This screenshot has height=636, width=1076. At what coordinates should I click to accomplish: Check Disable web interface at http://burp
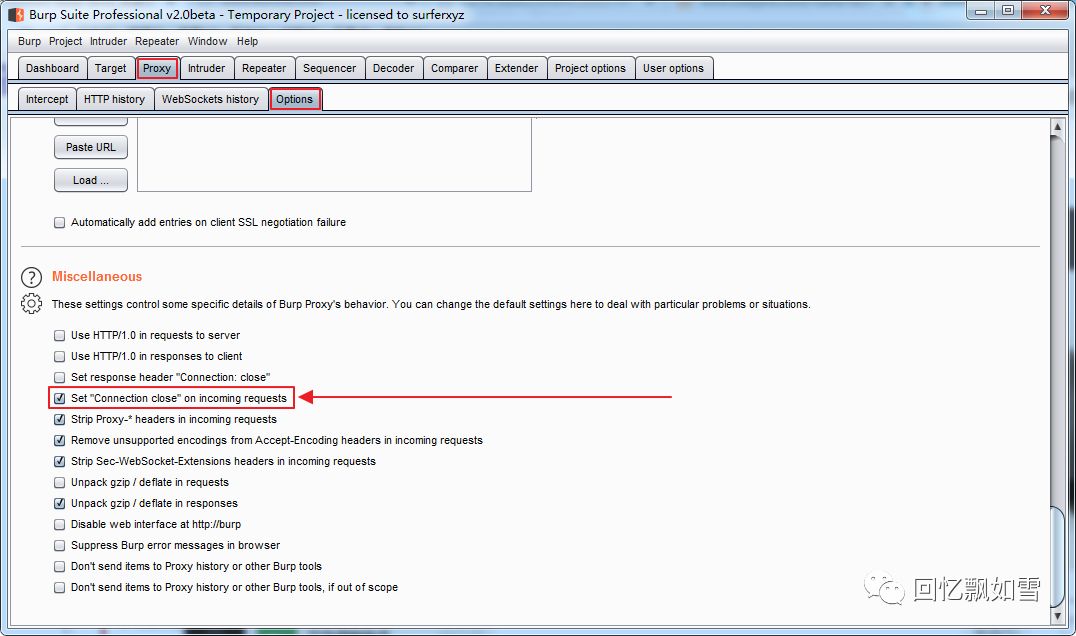60,524
